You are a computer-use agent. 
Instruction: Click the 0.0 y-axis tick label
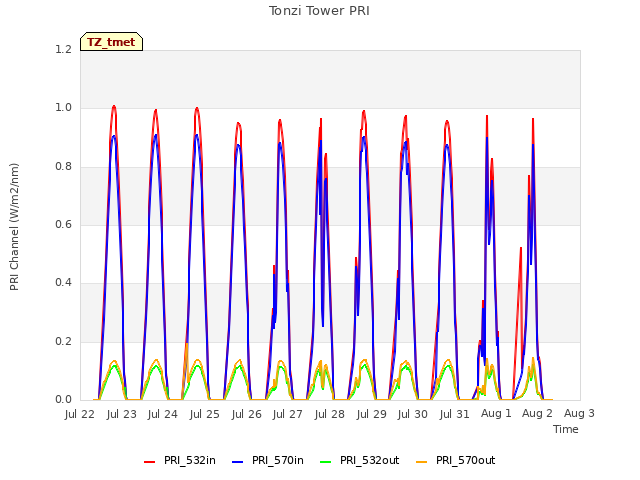coord(64,400)
